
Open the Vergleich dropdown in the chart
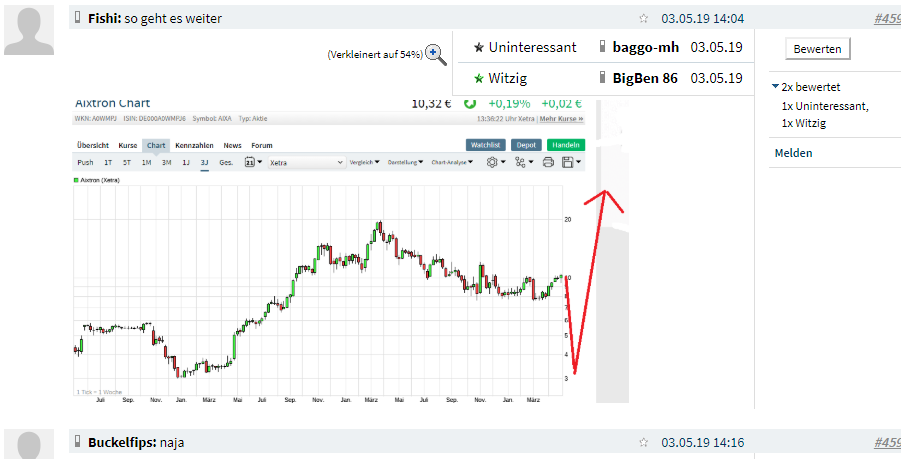(x=364, y=163)
